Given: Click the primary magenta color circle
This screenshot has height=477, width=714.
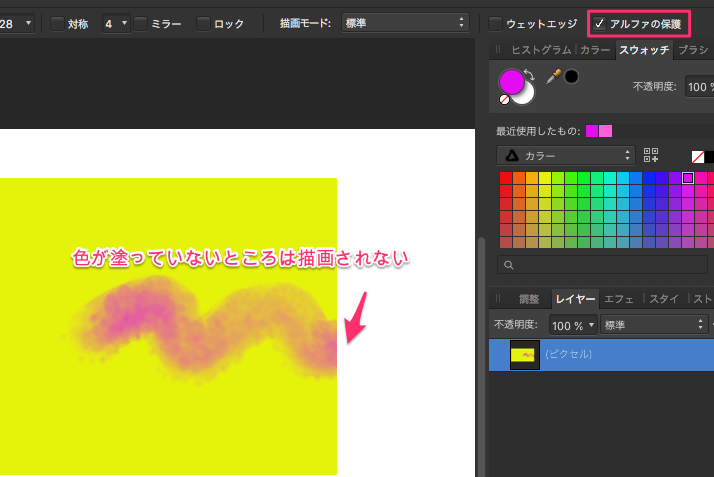Looking at the screenshot, I should pyautogui.click(x=511, y=79).
